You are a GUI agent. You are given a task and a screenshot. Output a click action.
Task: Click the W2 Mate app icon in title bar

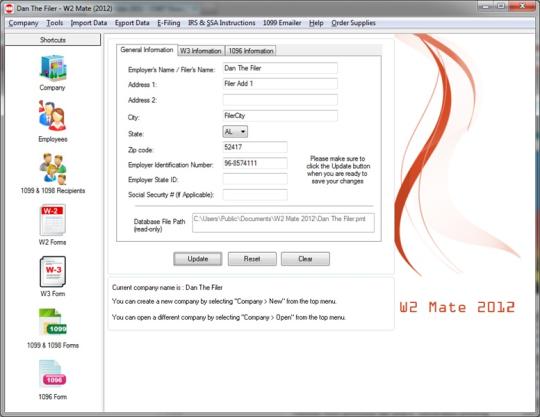click(x=9, y=8)
